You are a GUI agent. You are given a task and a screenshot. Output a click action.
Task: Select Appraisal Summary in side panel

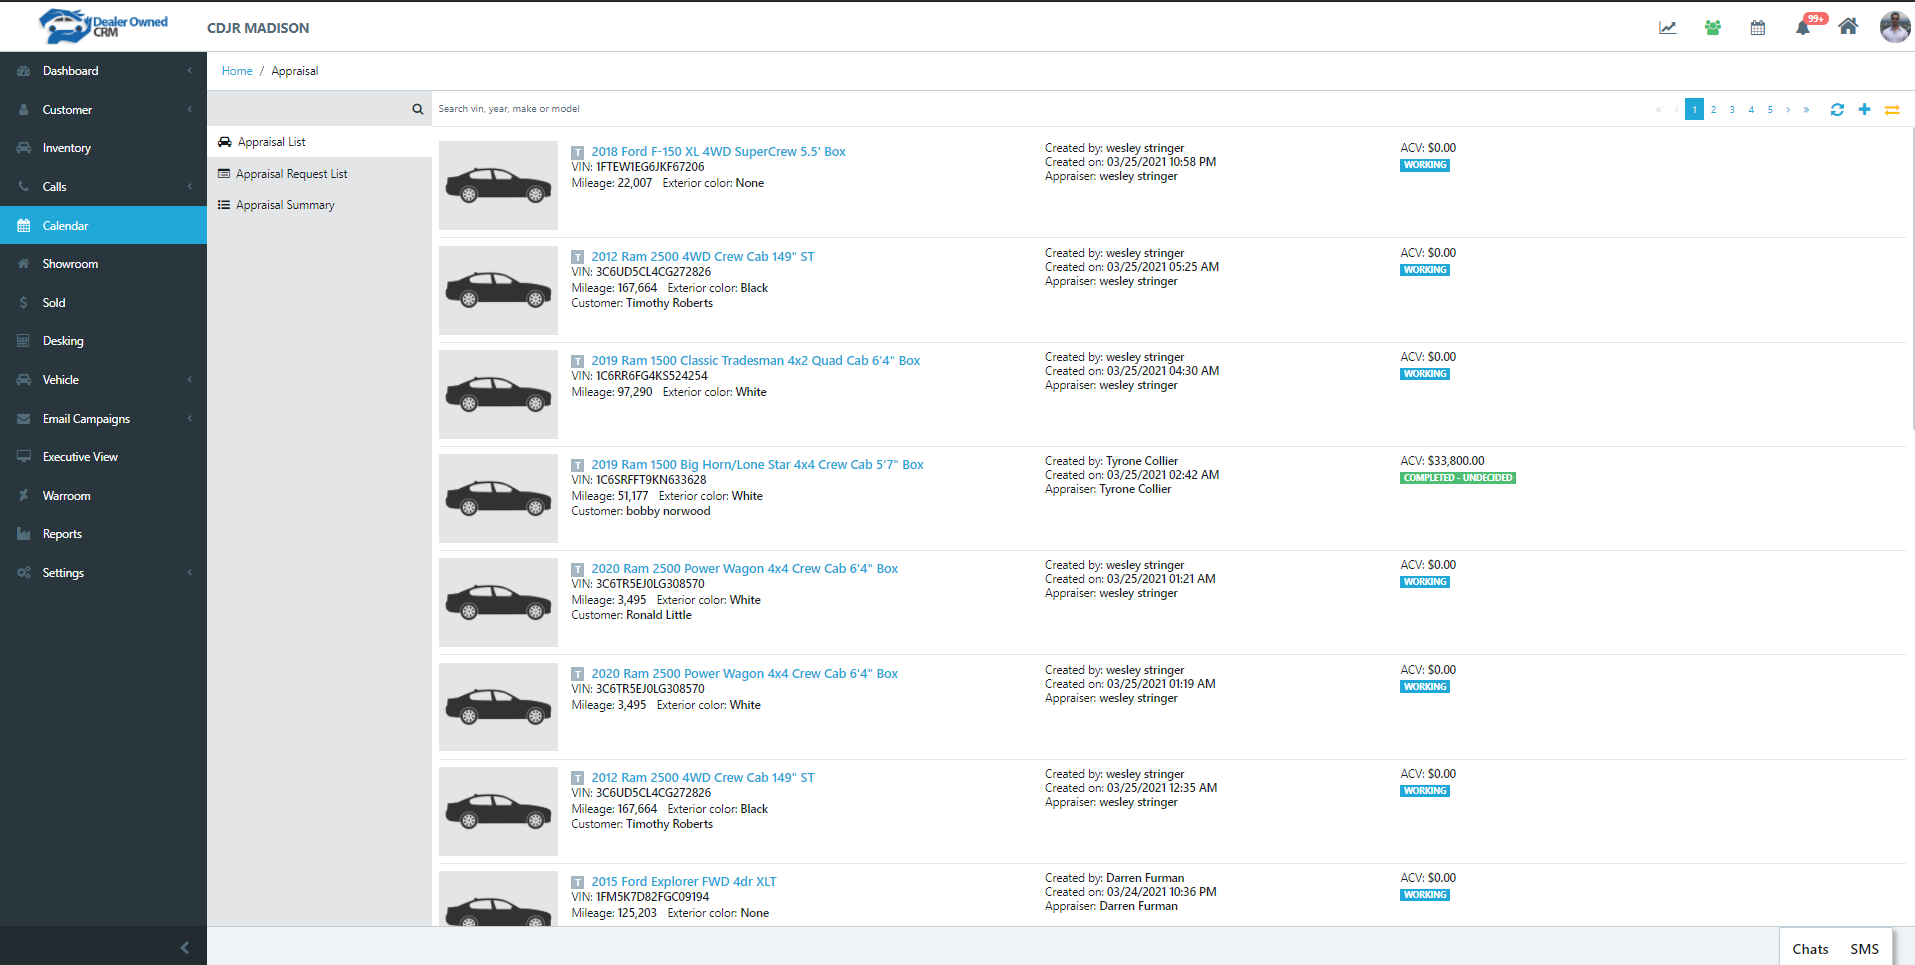[x=285, y=205]
